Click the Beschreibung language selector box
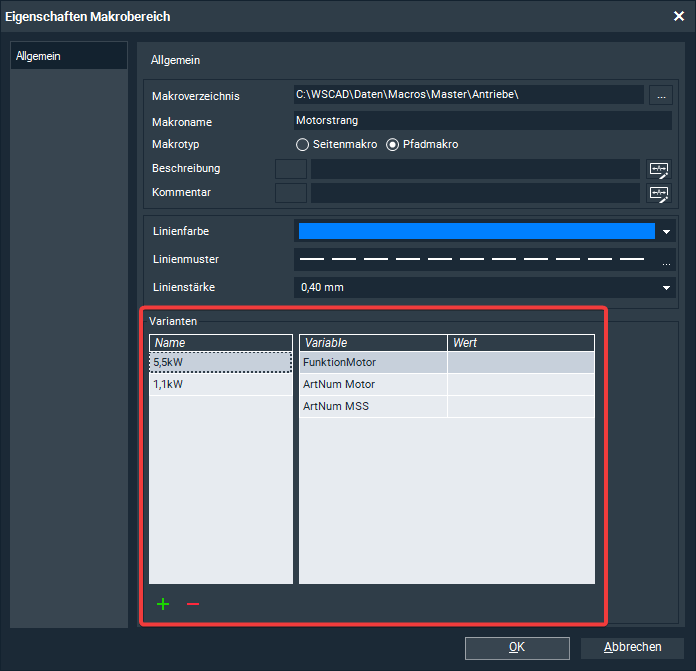 click(x=290, y=169)
